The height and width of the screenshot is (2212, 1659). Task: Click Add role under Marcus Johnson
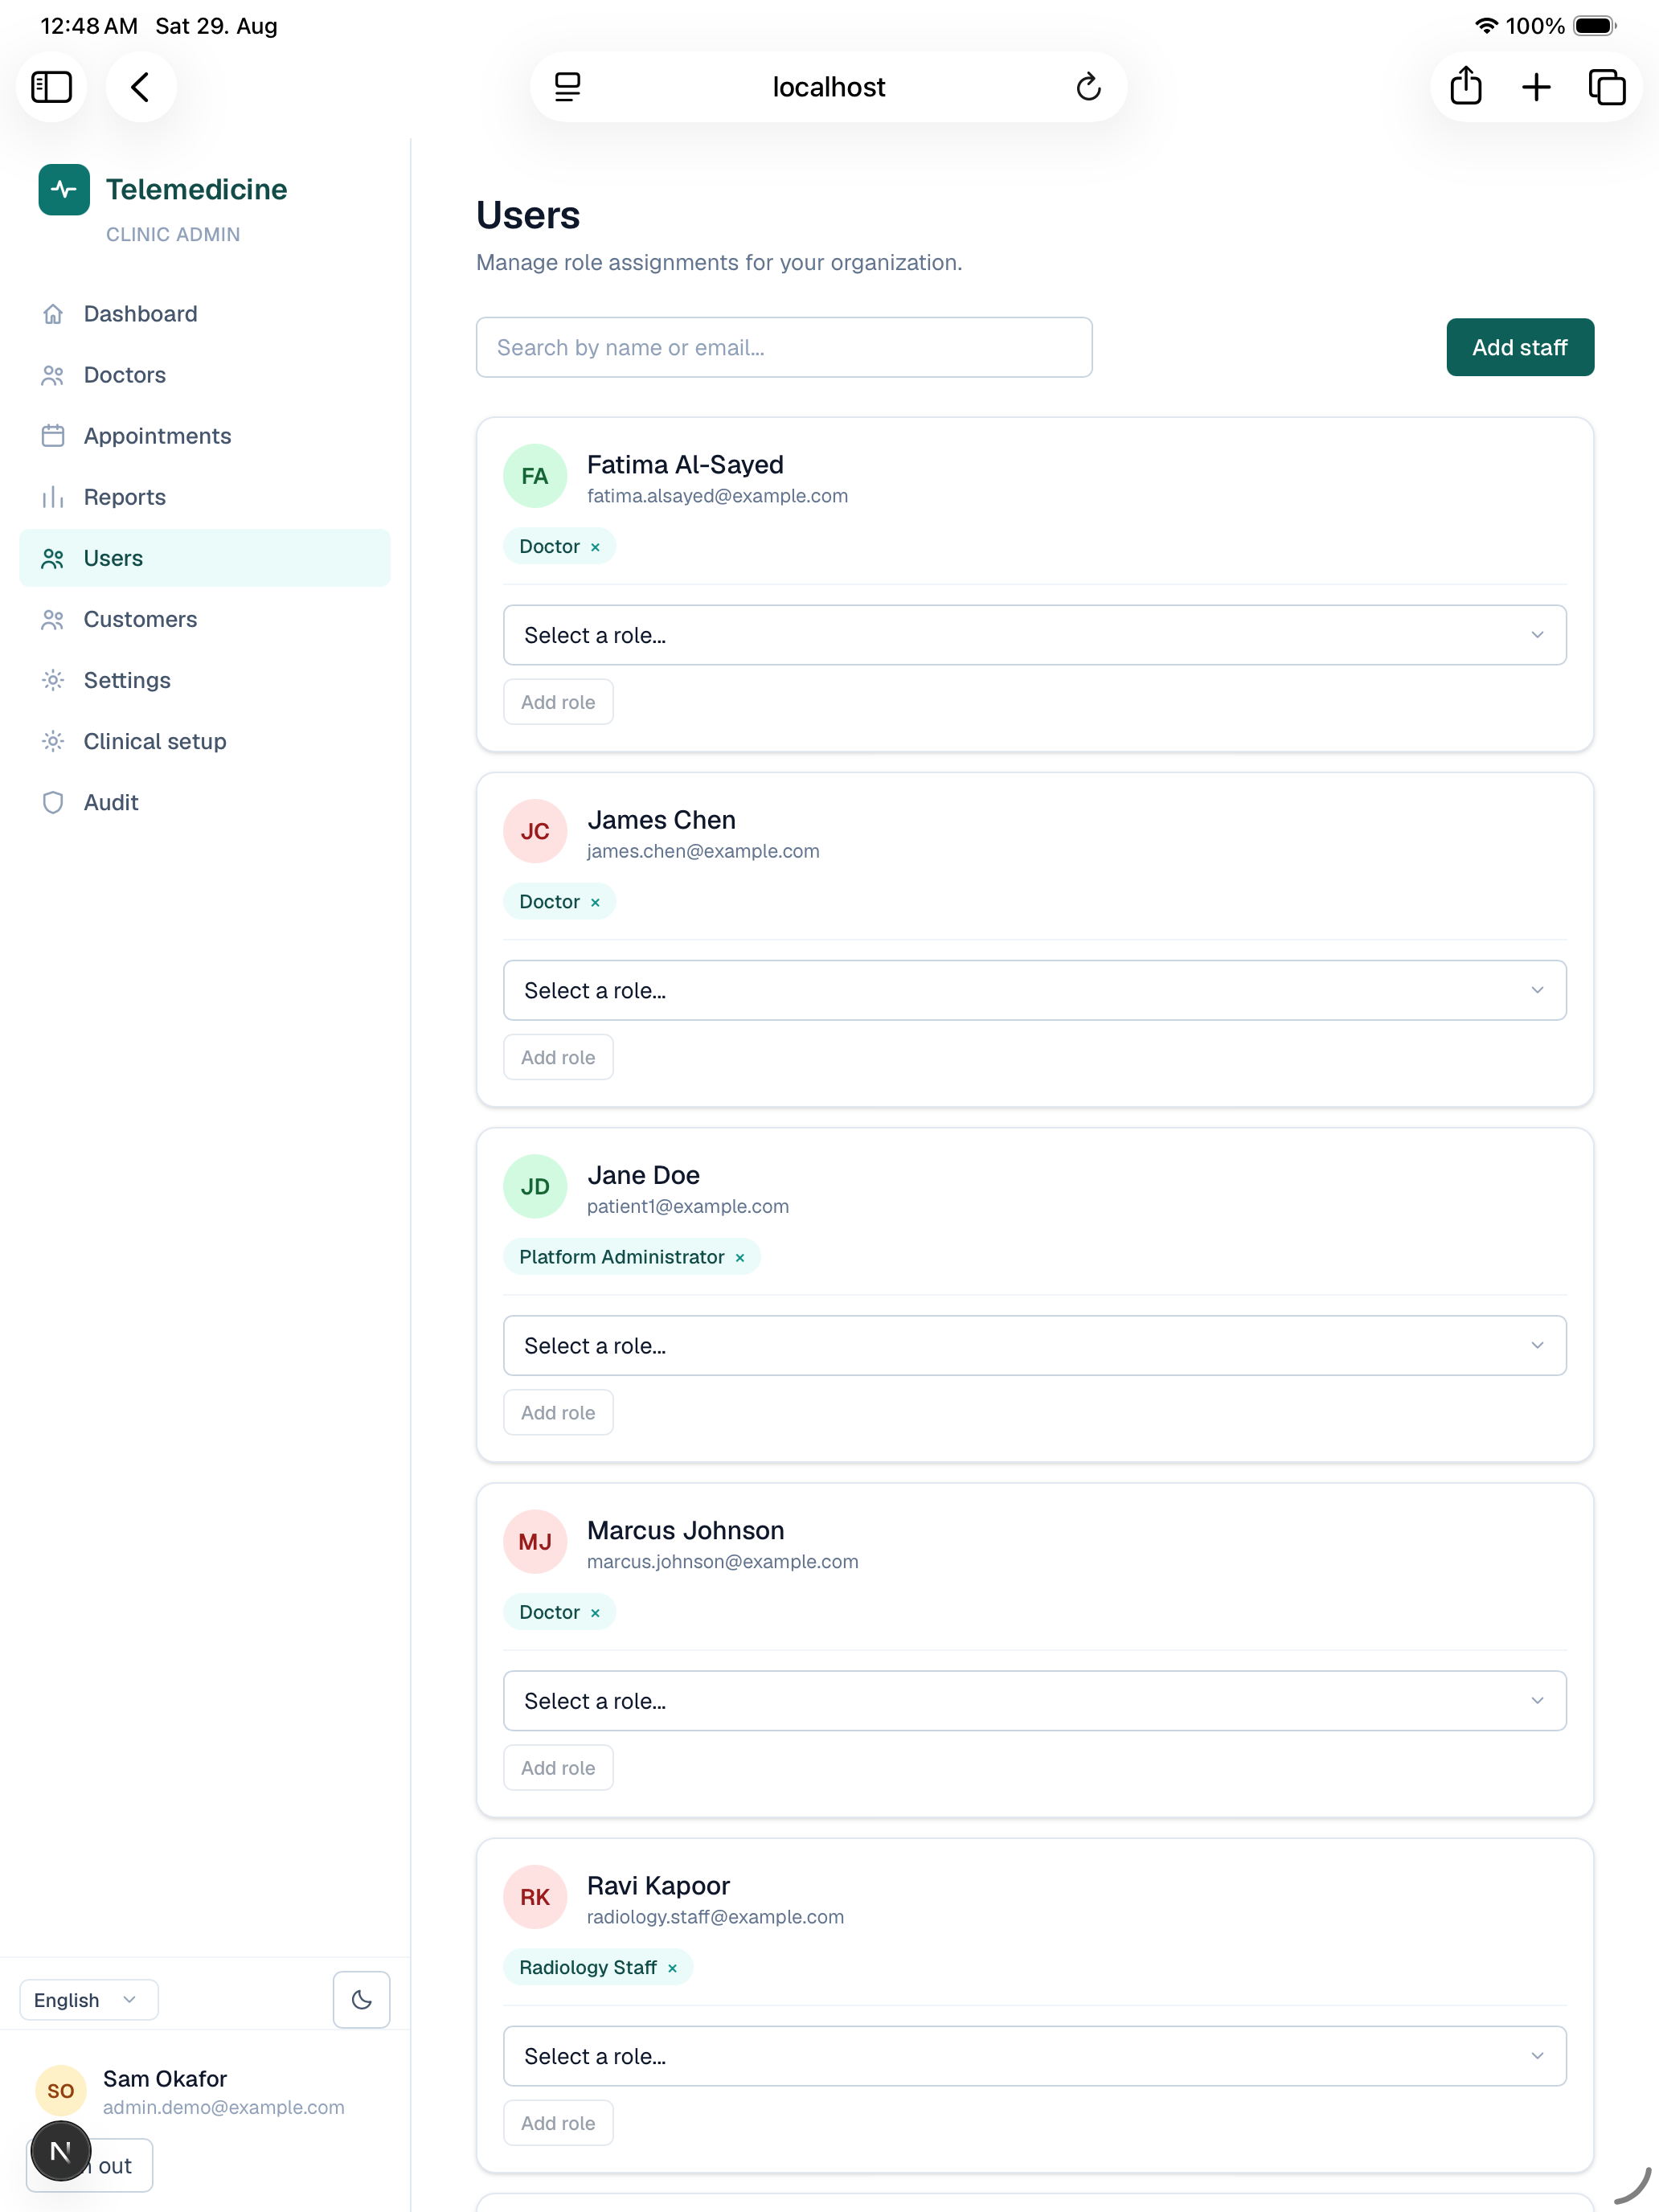point(558,1768)
